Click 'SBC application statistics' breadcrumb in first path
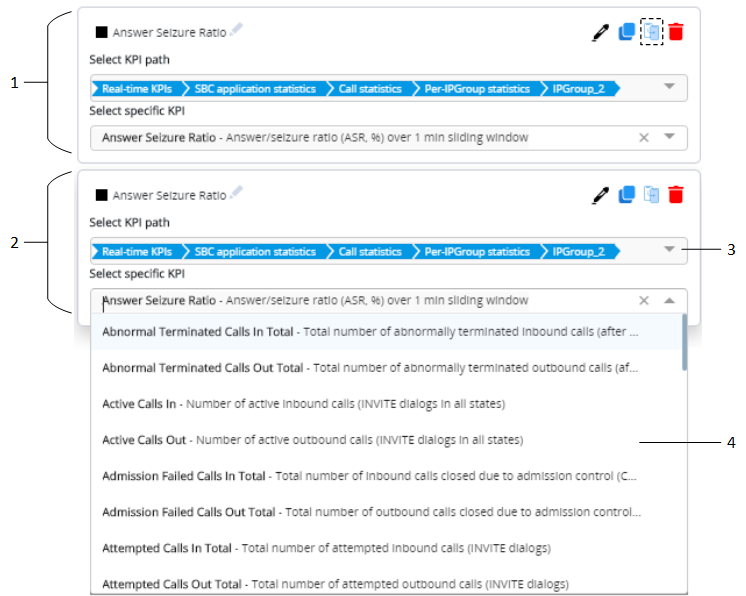 [254, 89]
